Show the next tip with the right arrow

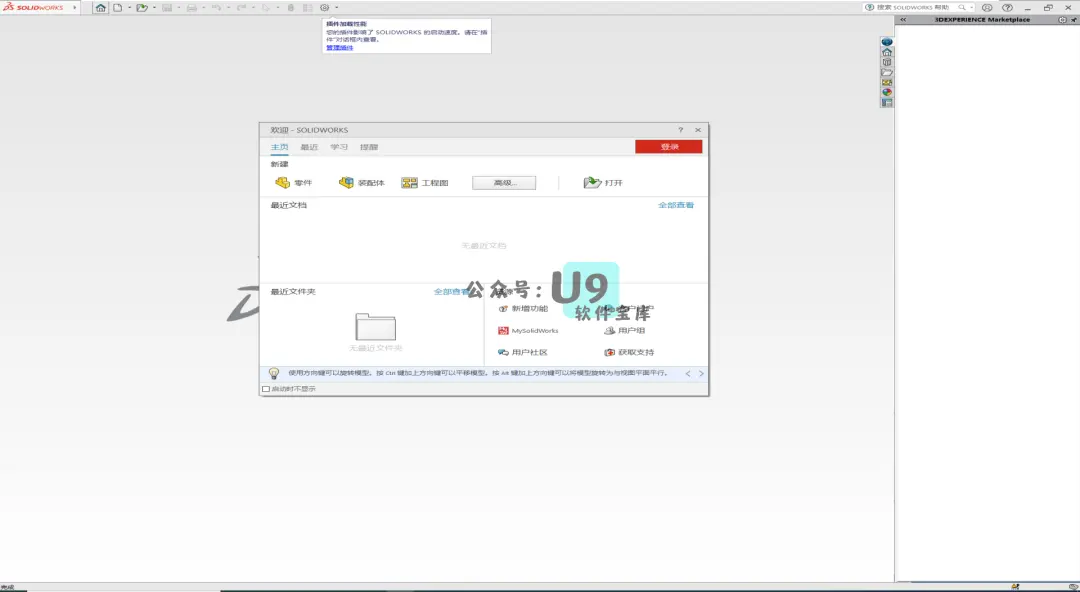click(701, 374)
